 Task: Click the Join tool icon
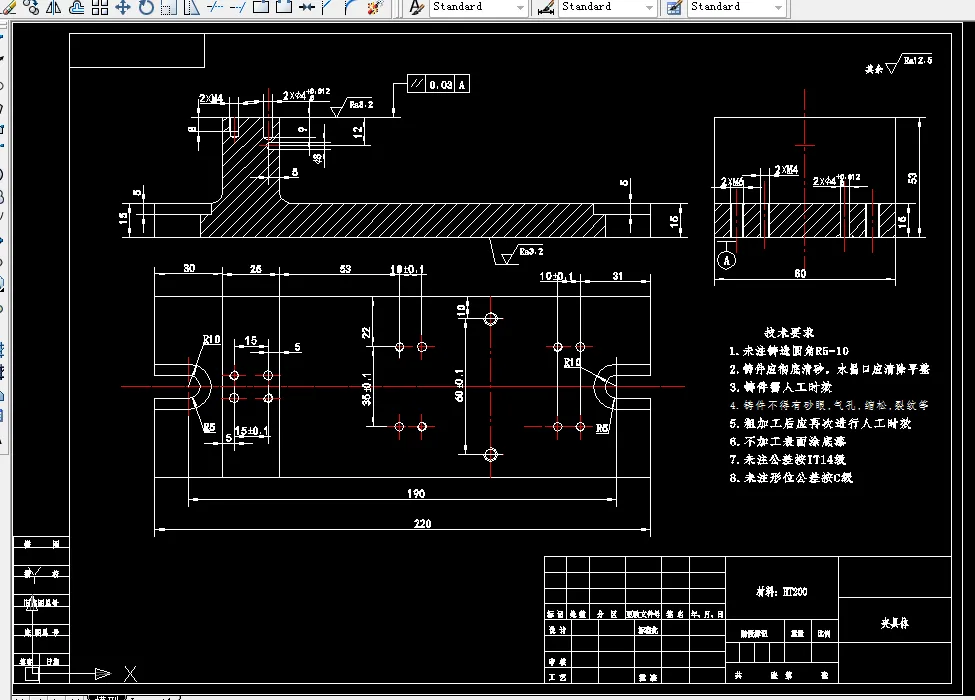pyautogui.click(x=306, y=7)
